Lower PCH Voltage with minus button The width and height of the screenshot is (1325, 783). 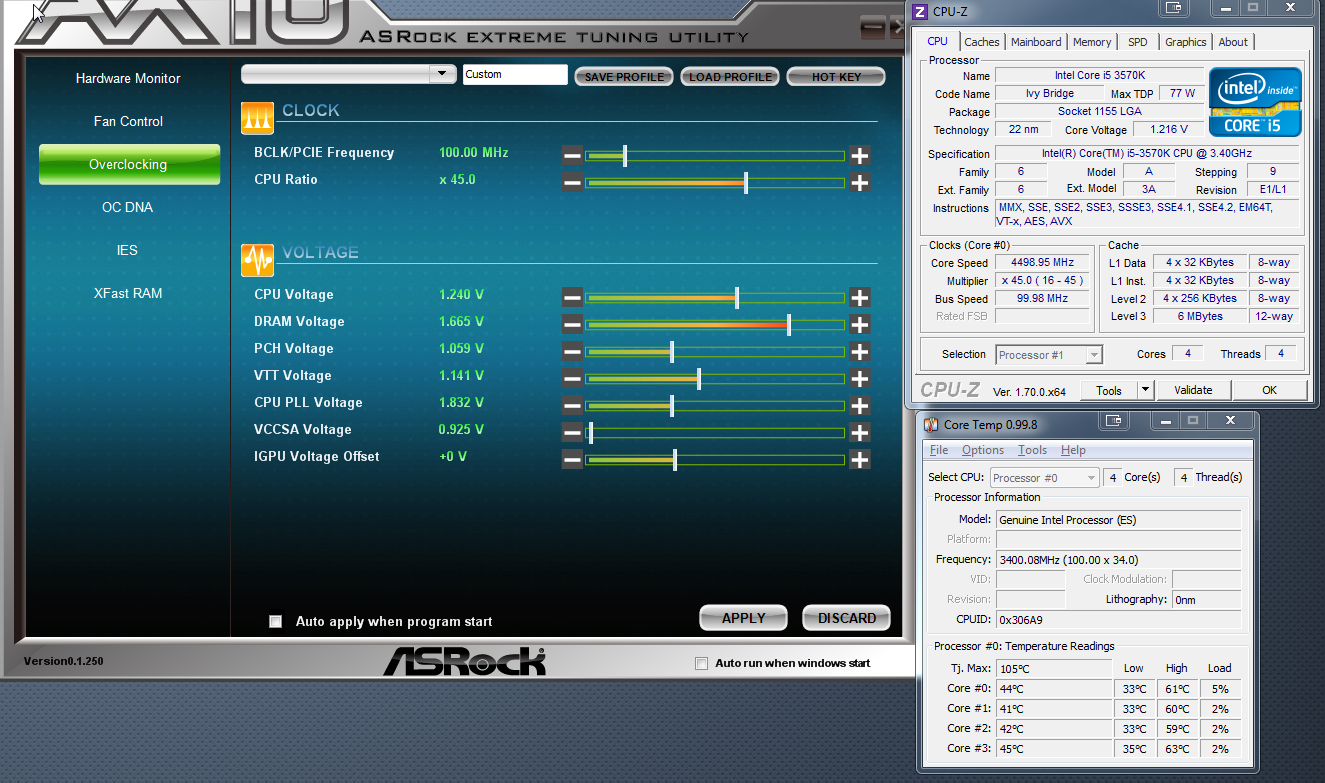(x=572, y=352)
